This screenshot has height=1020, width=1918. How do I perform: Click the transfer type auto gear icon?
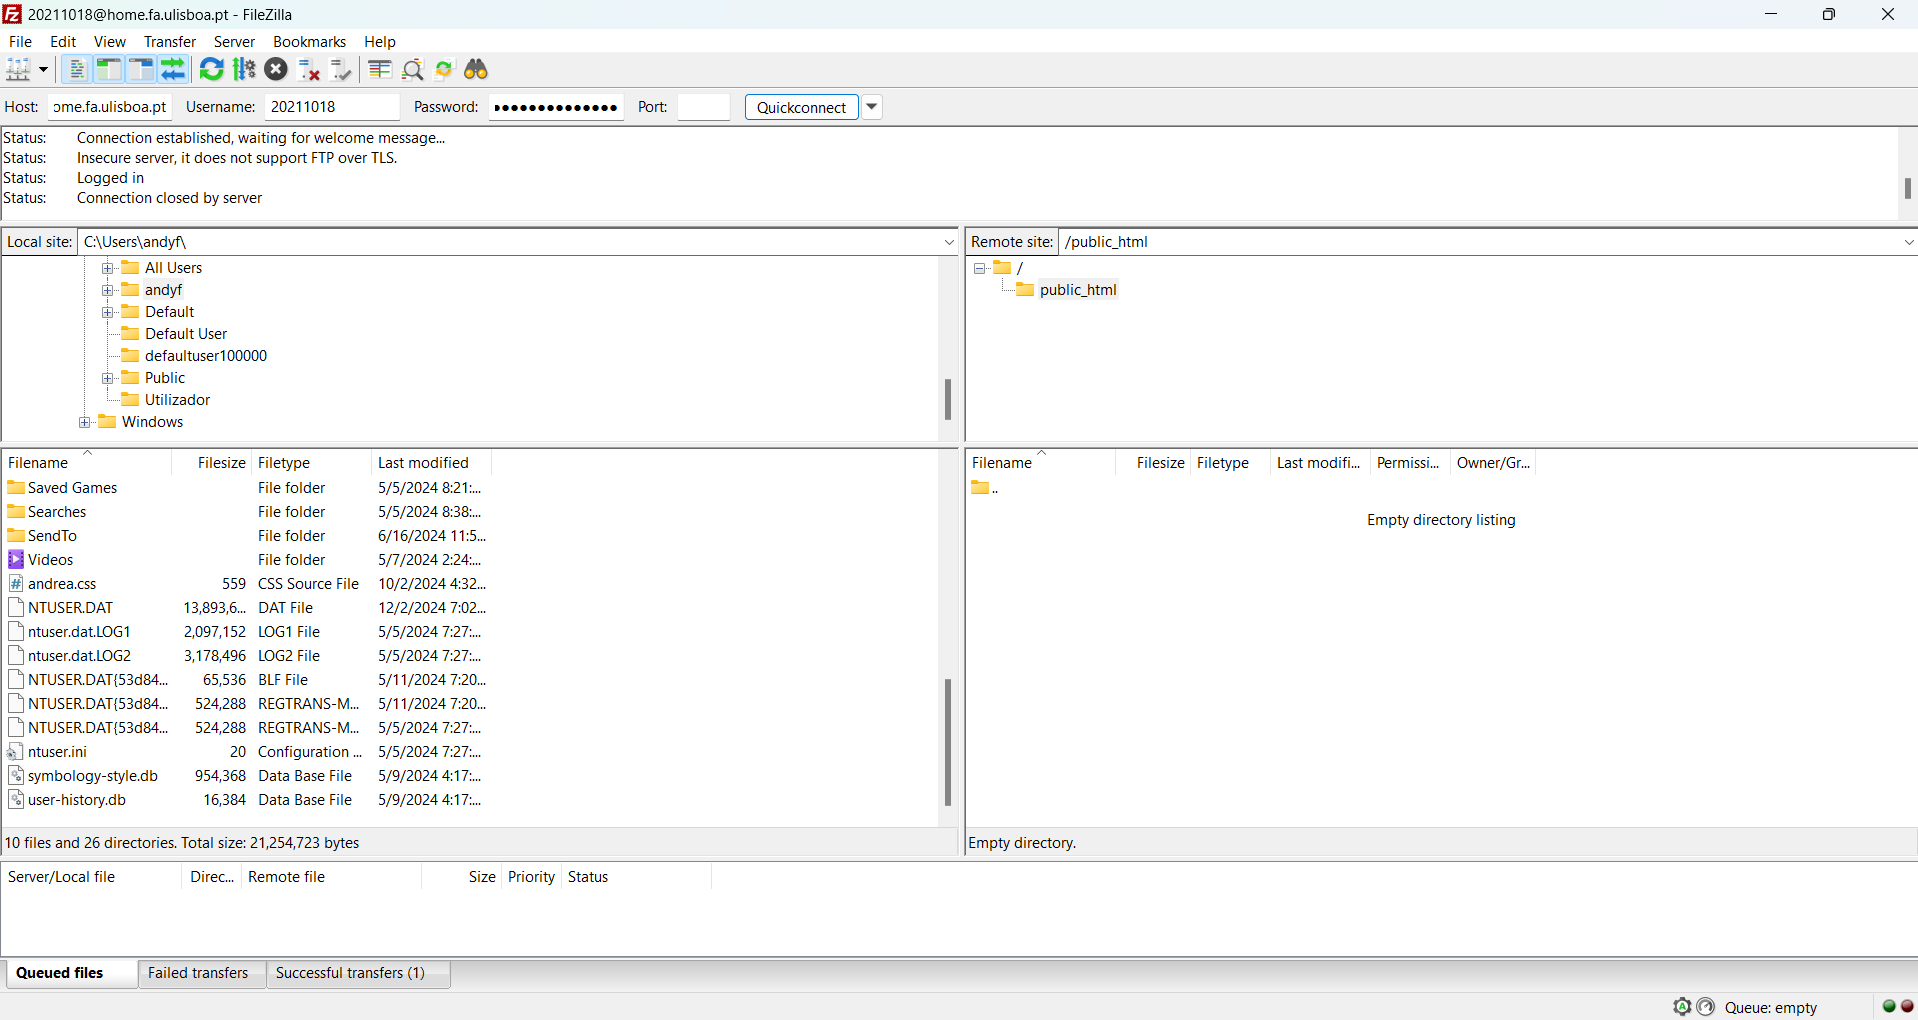(1682, 1007)
